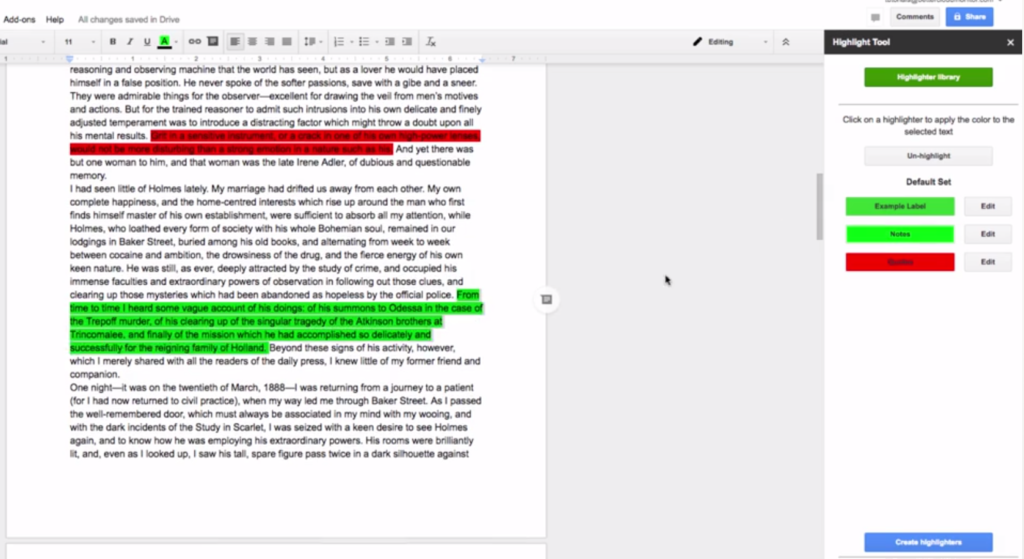This screenshot has width=1024, height=559.
Task: Toggle bold formatting
Action: click(112, 42)
